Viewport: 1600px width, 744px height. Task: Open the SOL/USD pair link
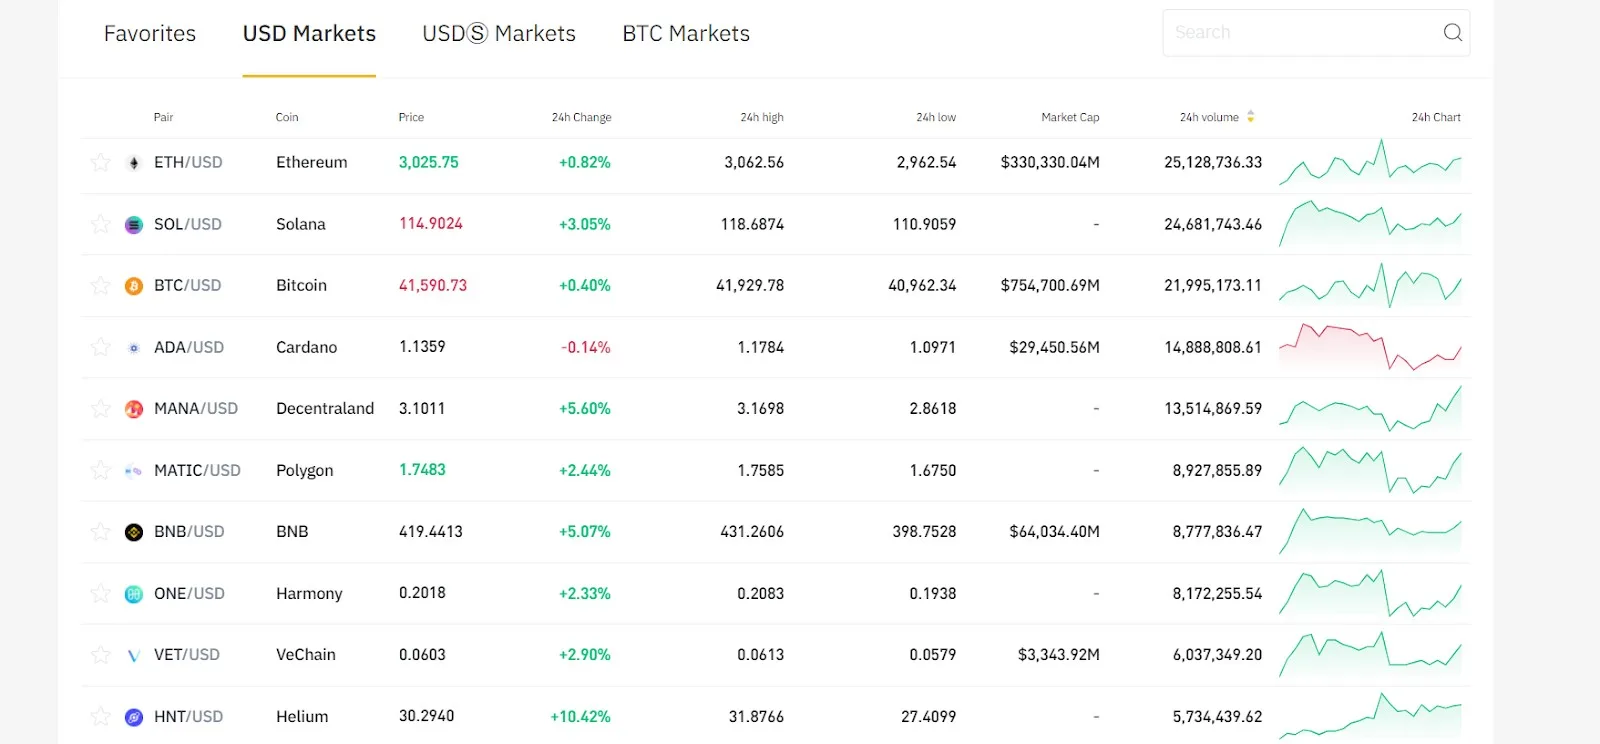[x=188, y=224]
